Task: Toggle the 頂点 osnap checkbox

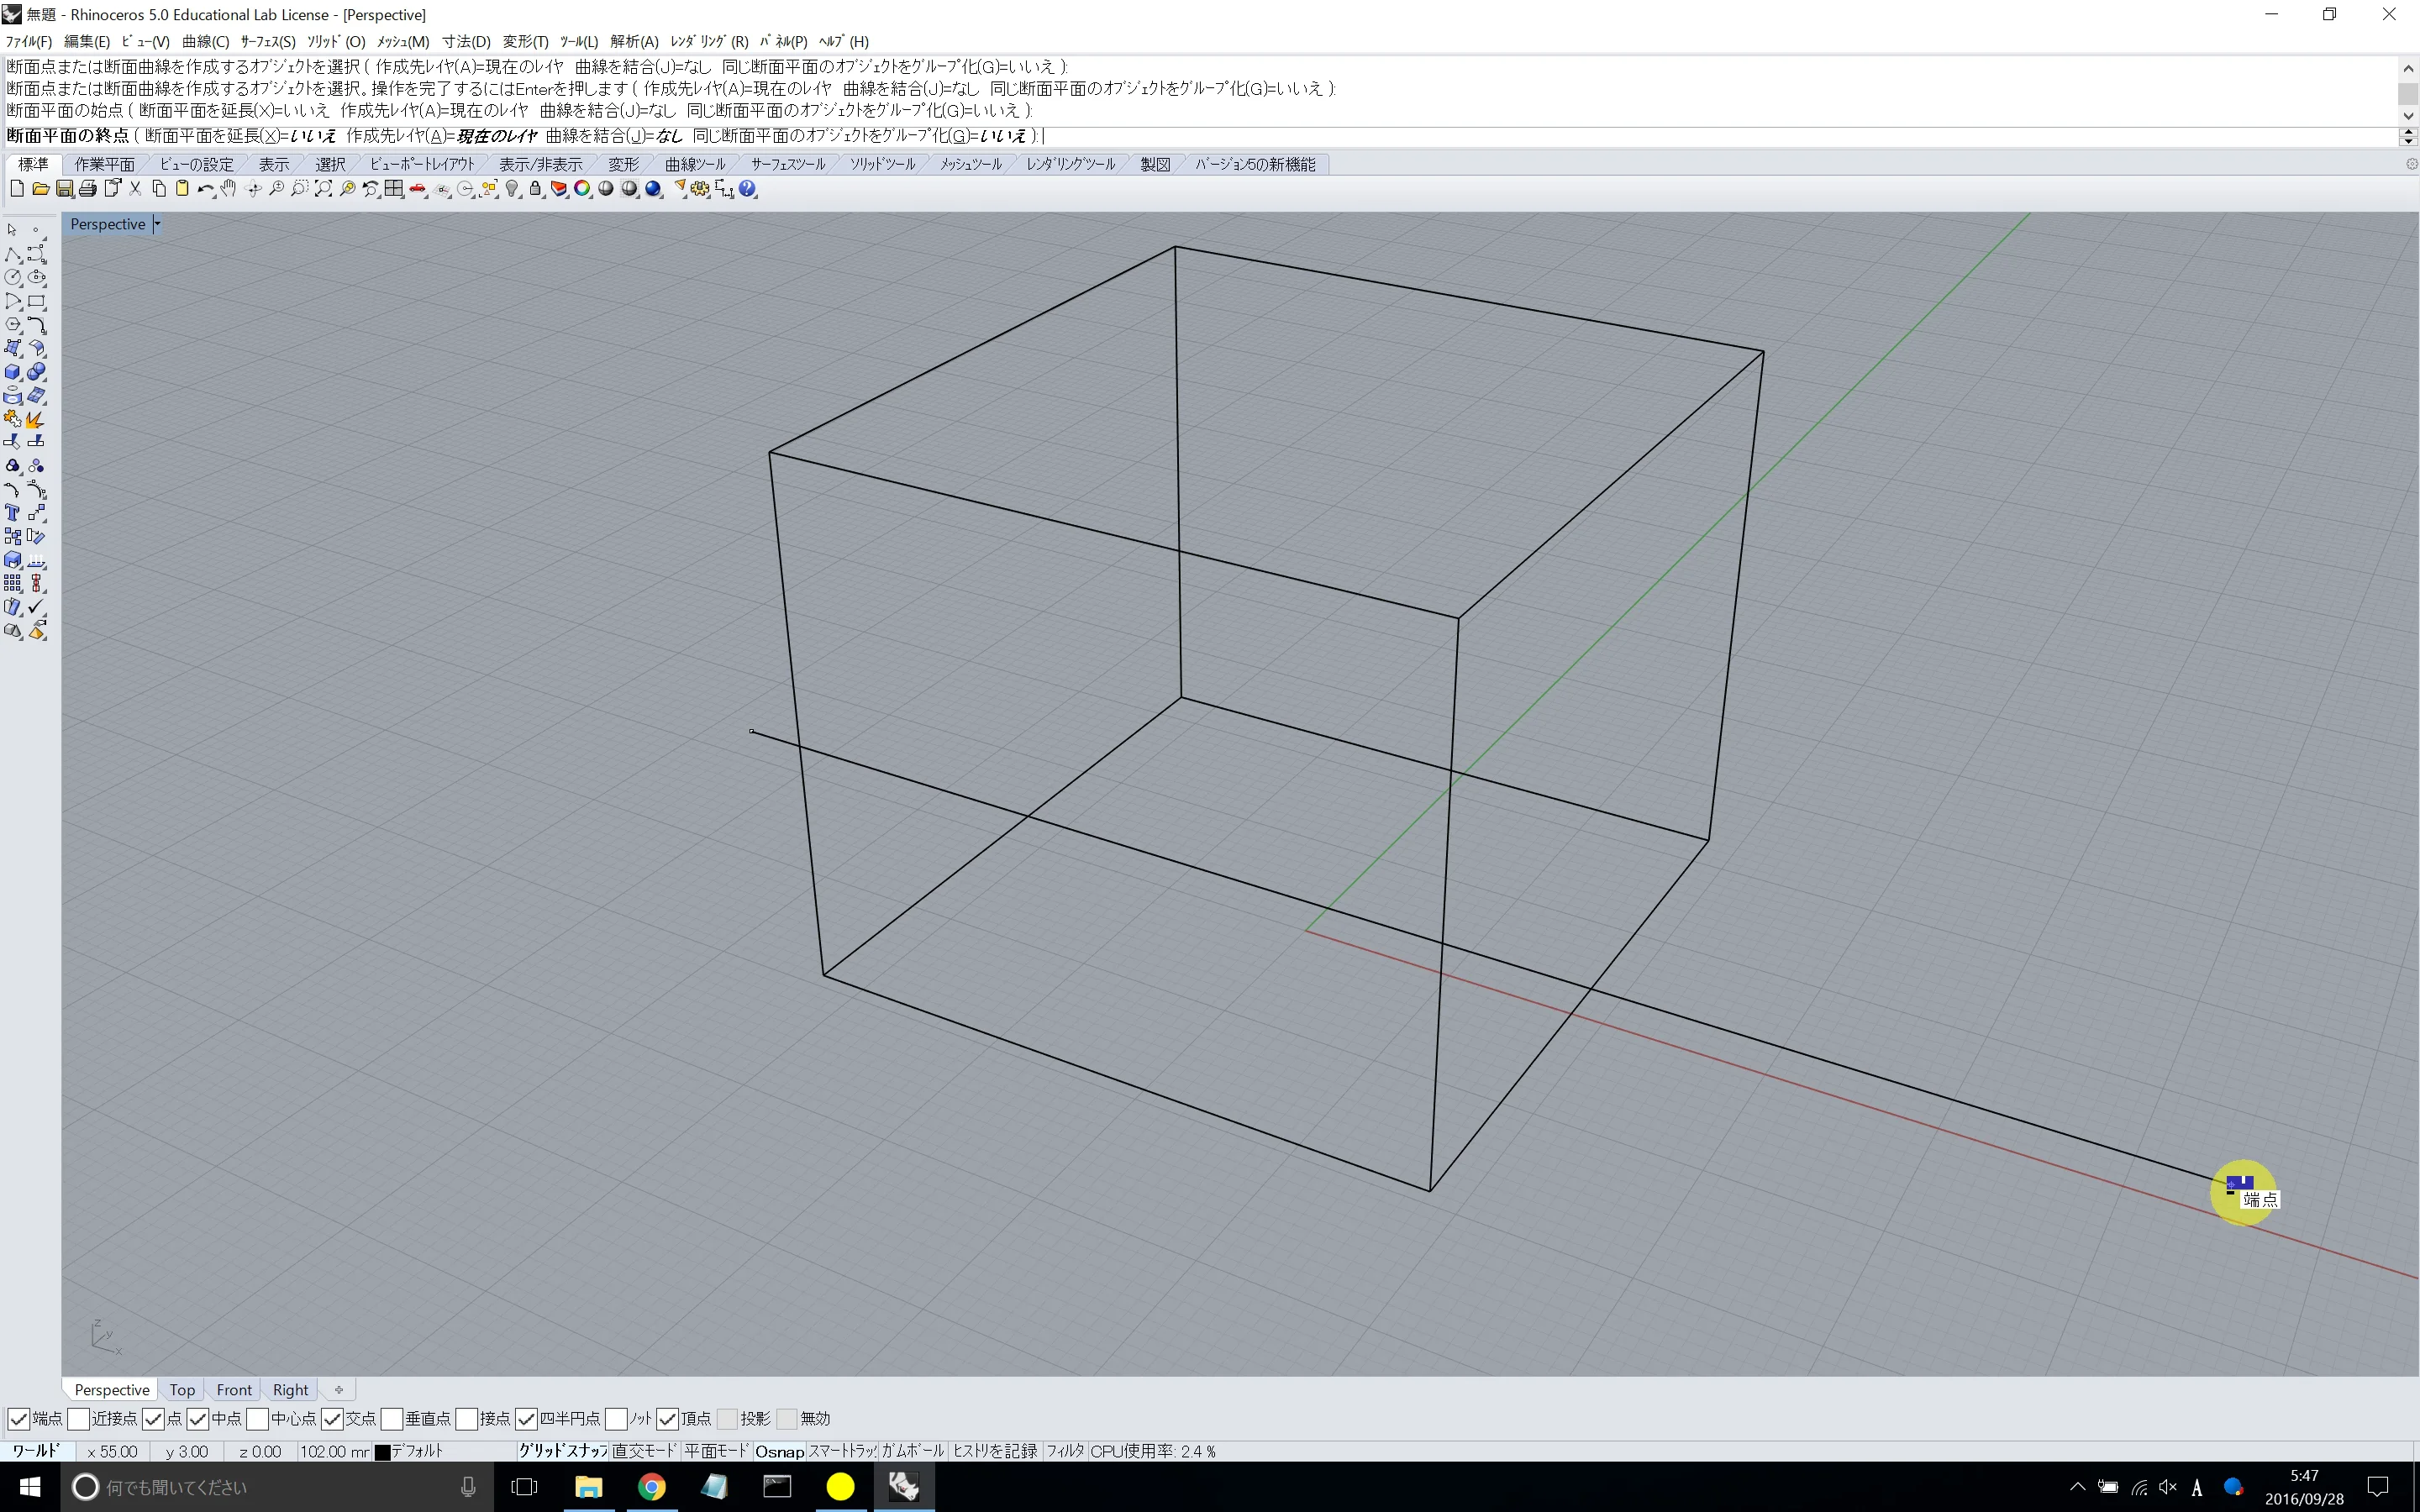Action: pos(667,1418)
